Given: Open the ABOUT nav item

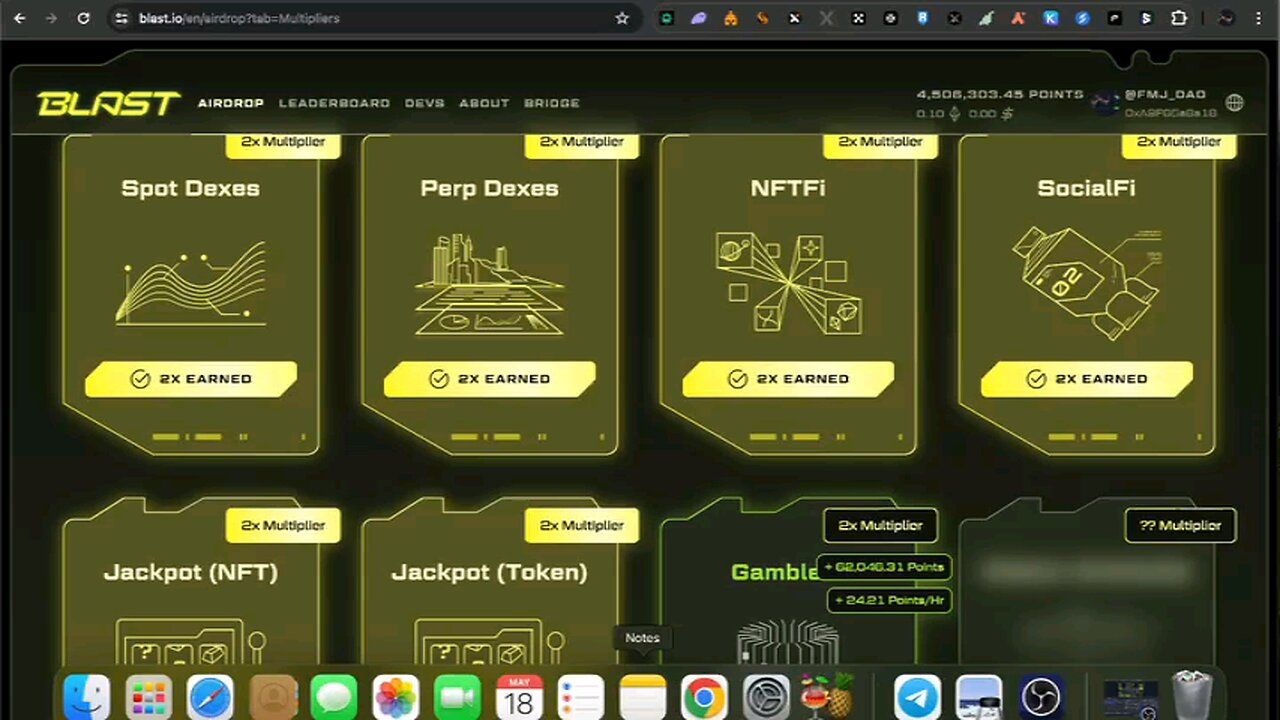Looking at the screenshot, I should [484, 103].
